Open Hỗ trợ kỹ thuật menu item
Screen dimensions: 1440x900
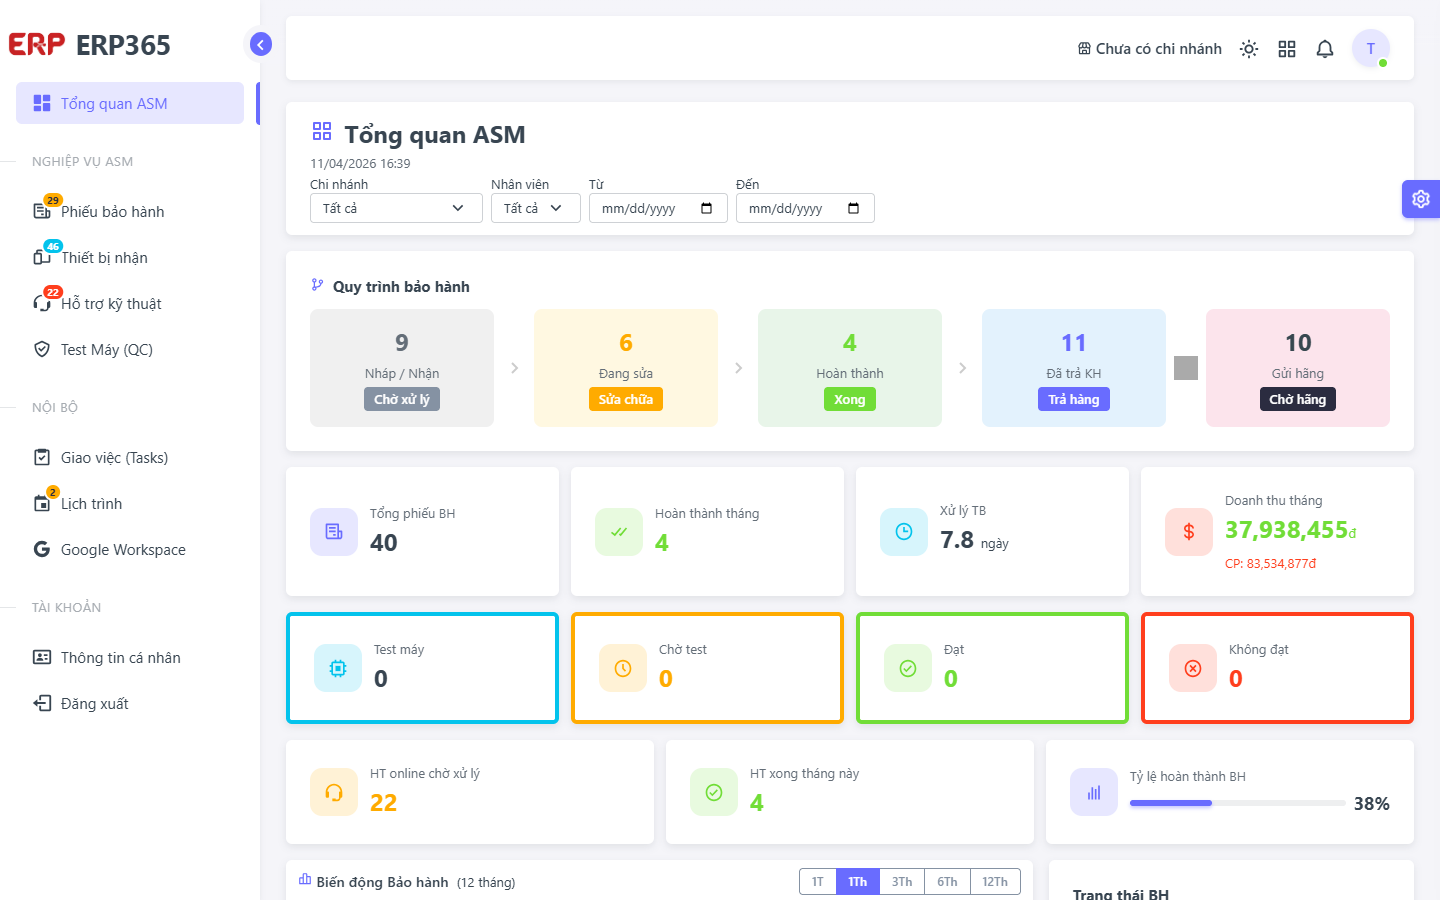click(130, 303)
